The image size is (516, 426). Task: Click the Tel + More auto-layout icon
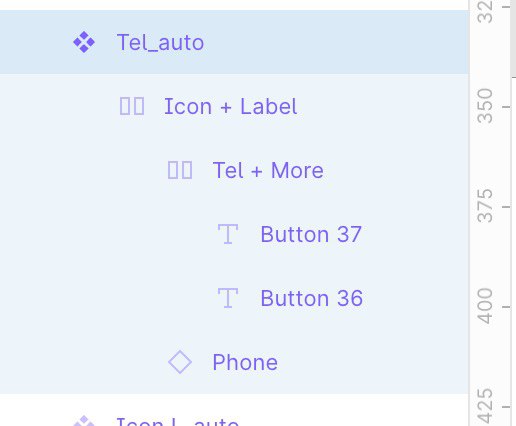click(x=180, y=170)
